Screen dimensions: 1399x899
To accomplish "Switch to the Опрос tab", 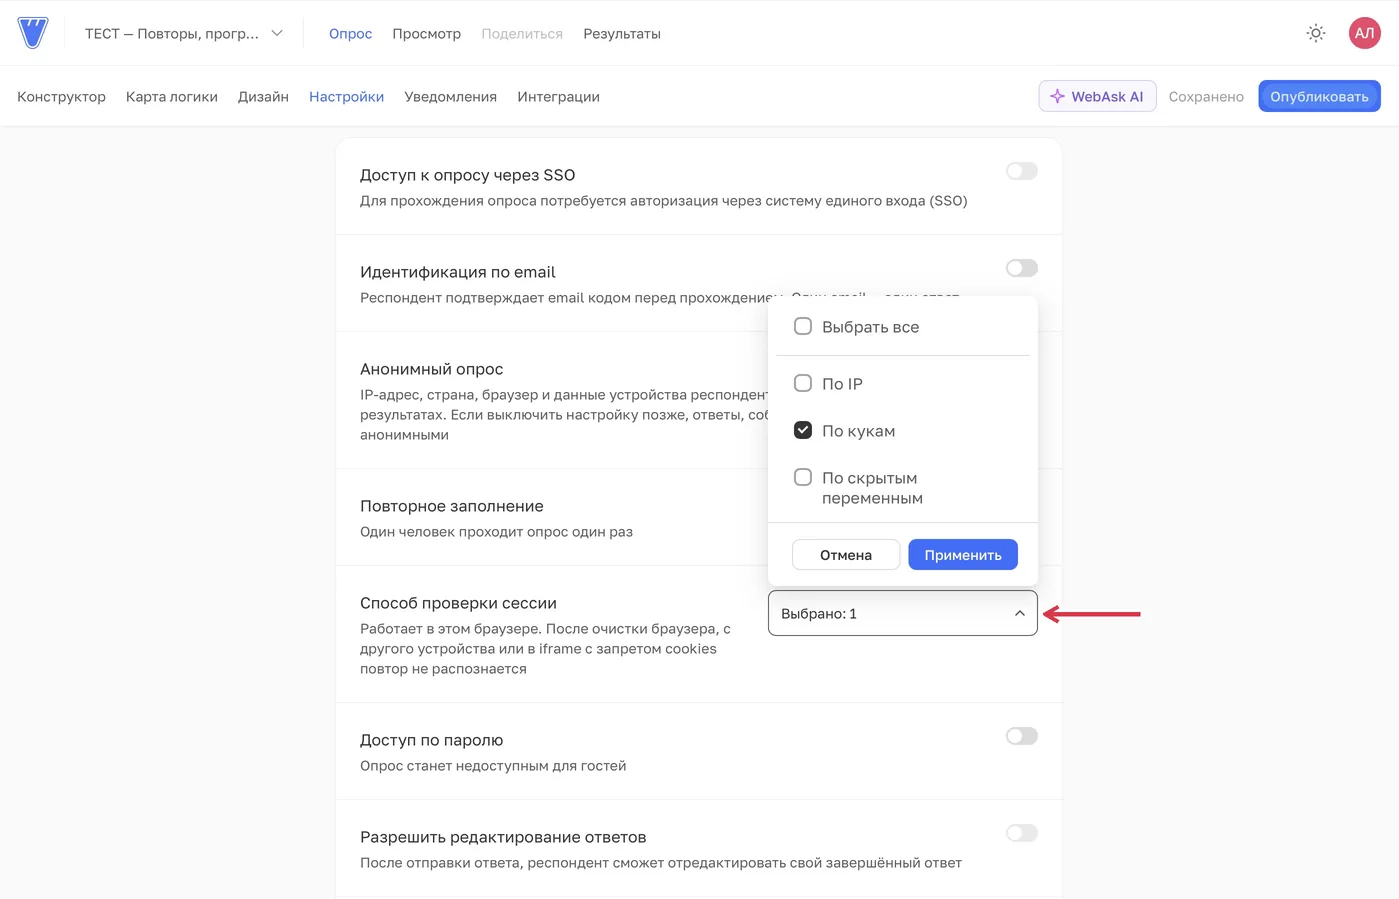I will click(350, 34).
